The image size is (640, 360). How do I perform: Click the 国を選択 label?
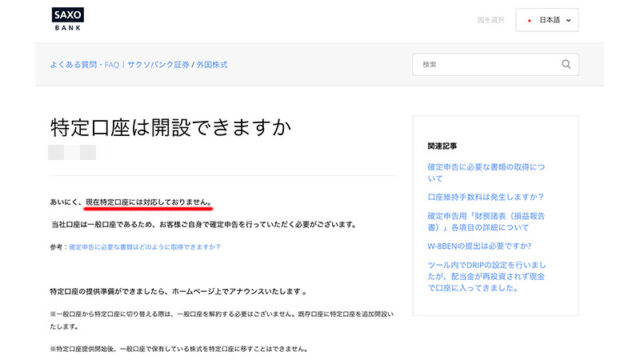click(x=491, y=20)
